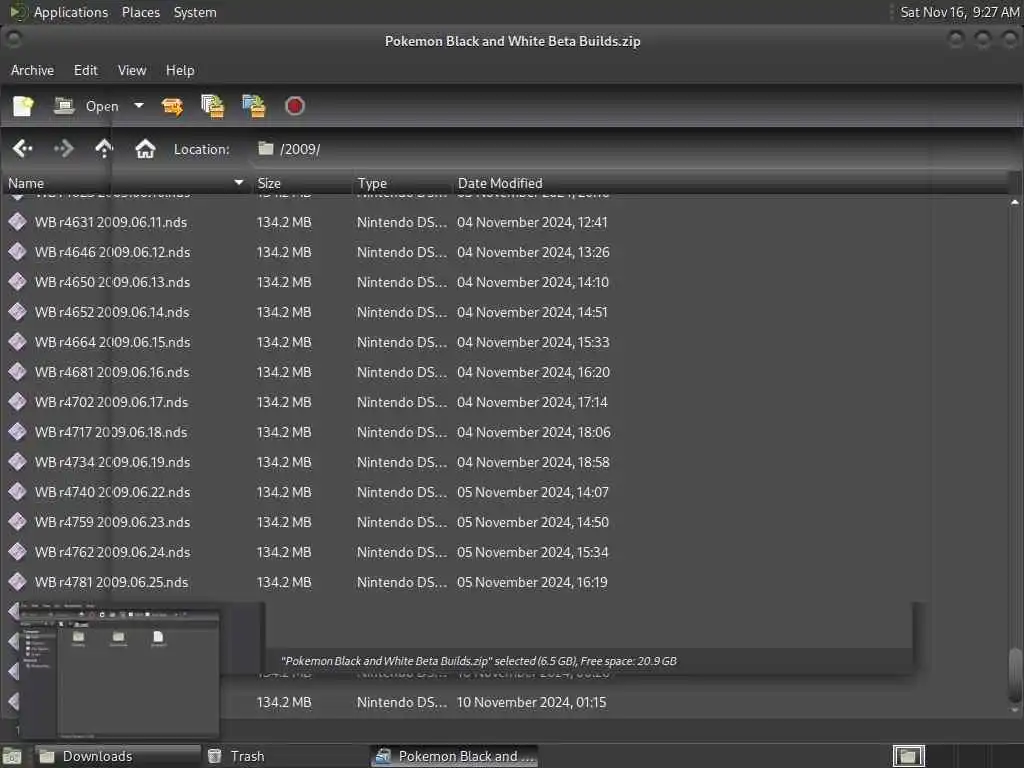Switch to Downloads window in taskbar
Viewport: 1024px width, 768px height.
pyautogui.click(x=118, y=756)
